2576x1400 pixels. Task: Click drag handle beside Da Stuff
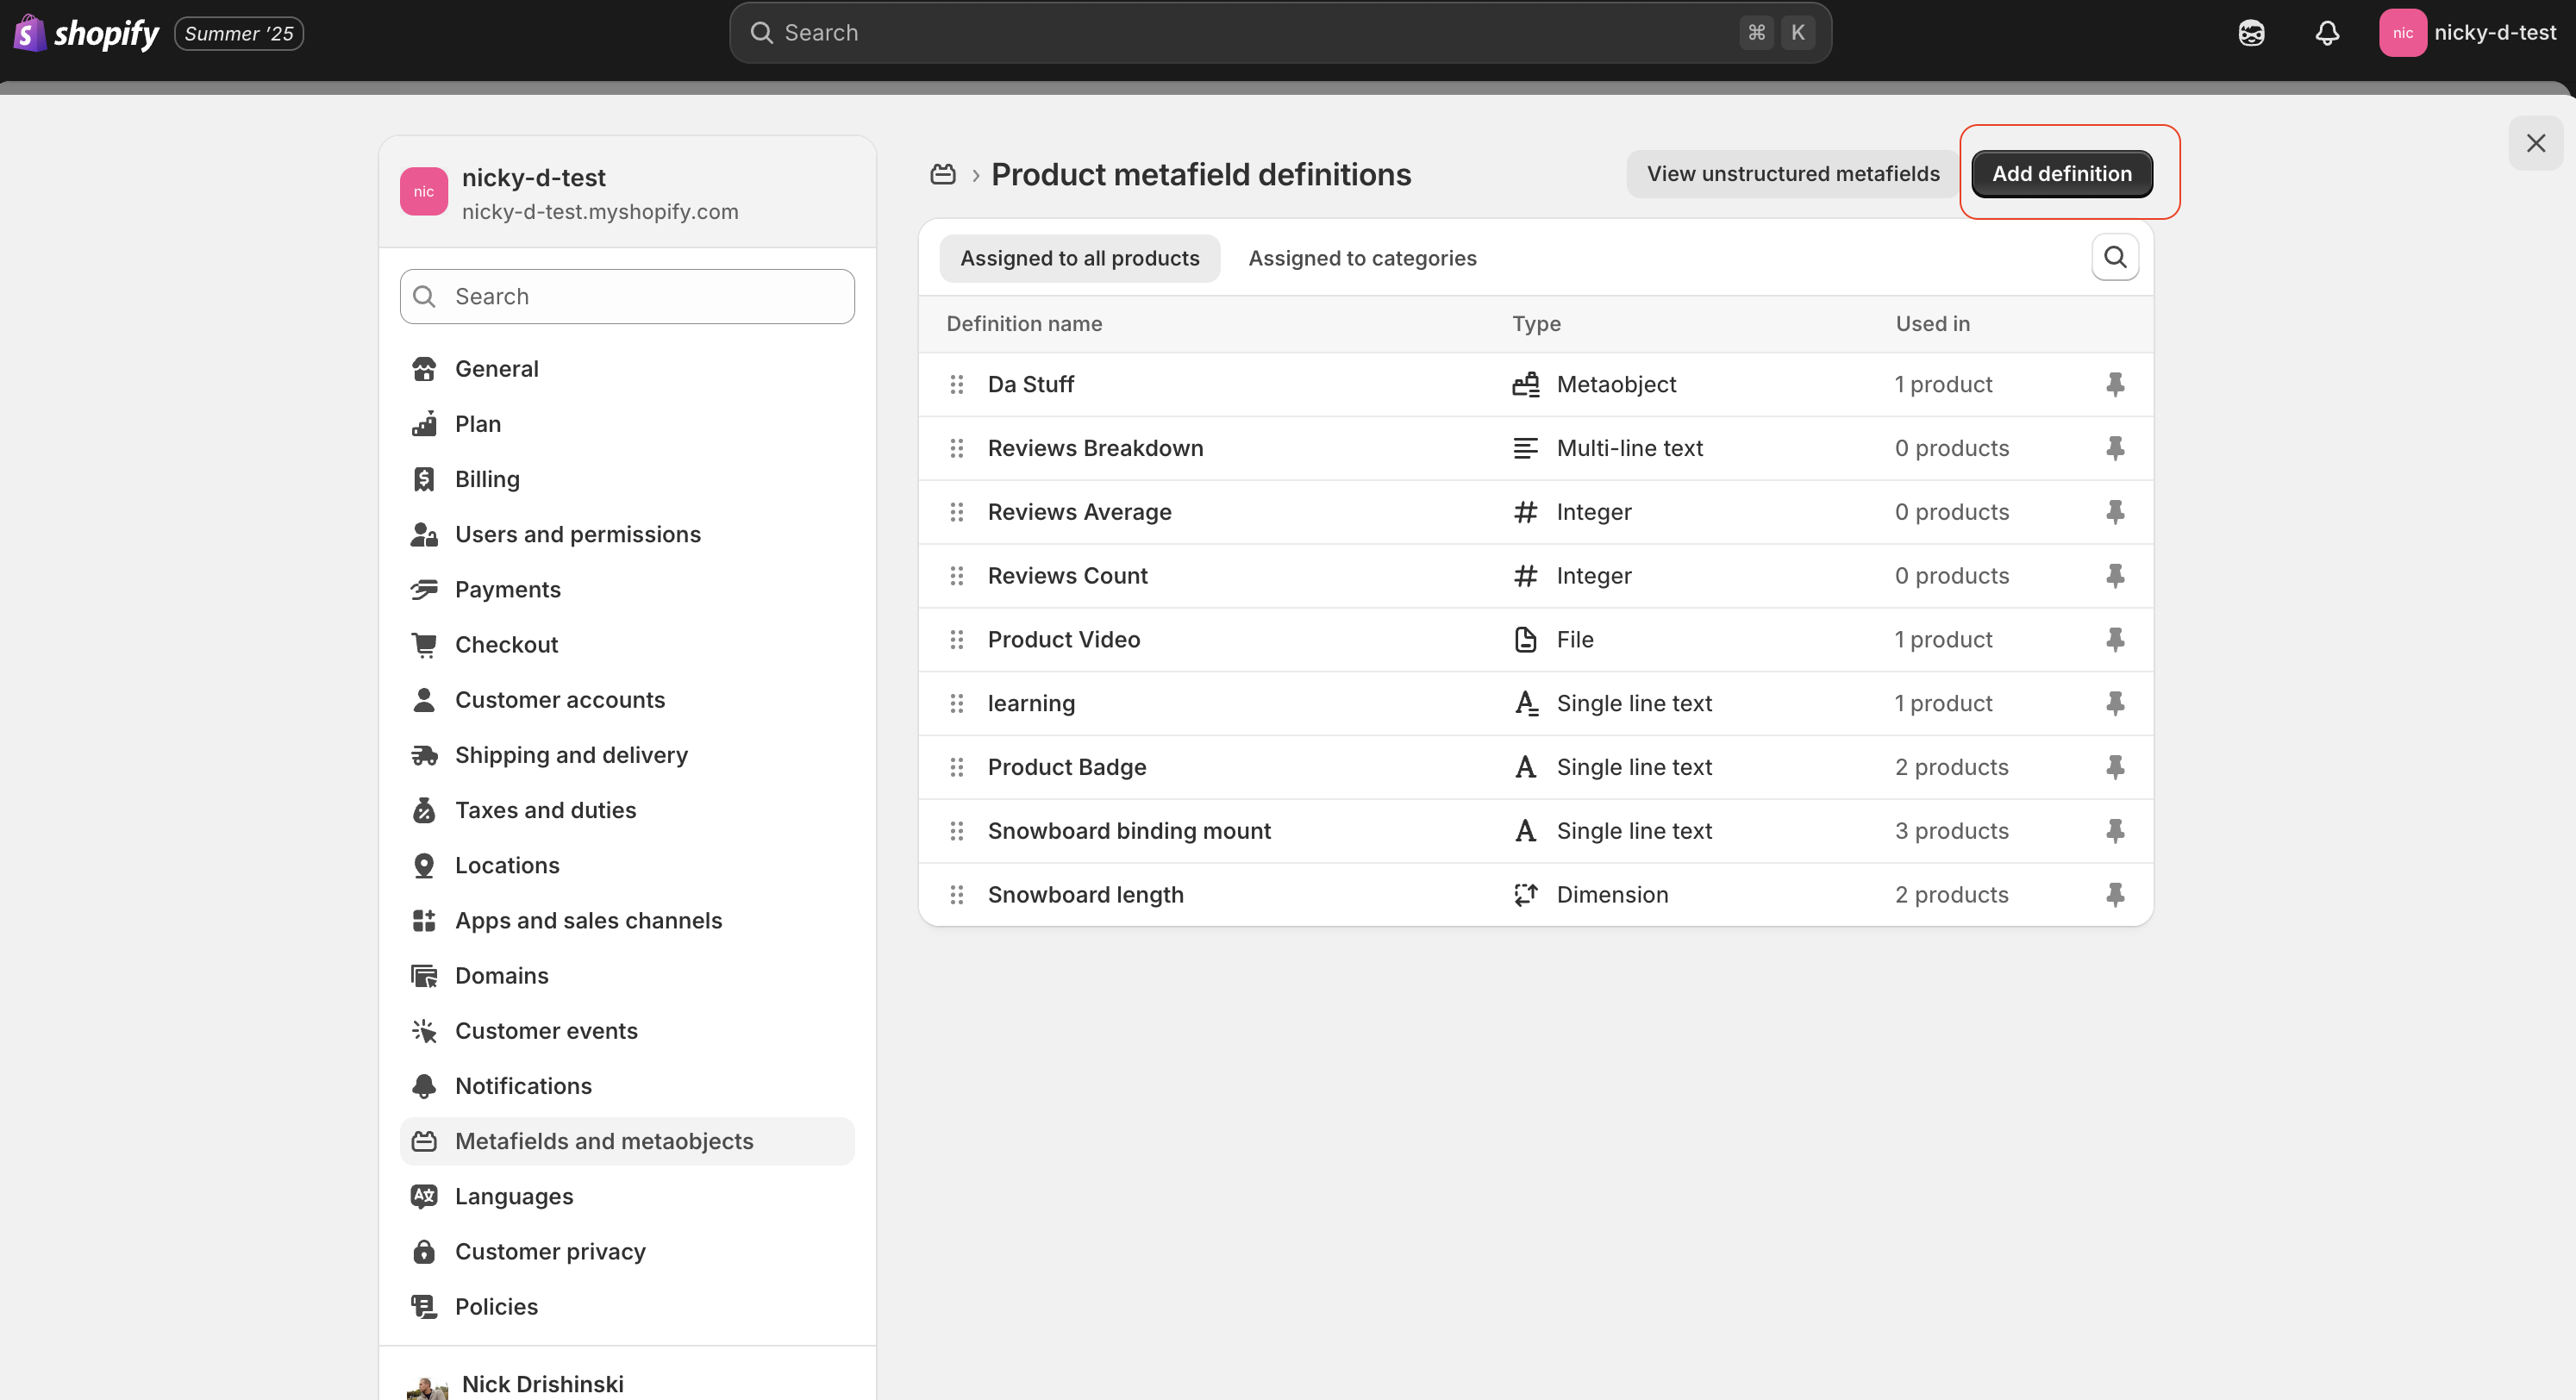coord(957,384)
